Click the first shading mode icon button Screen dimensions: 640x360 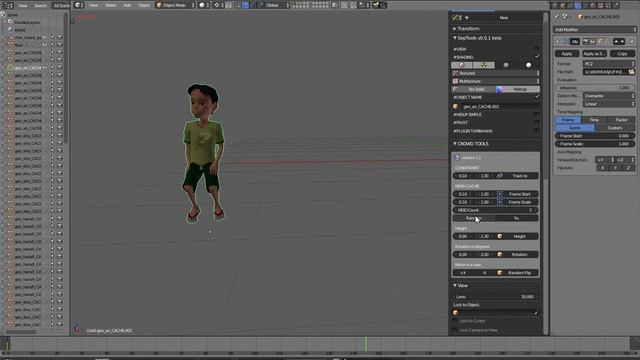point(462,65)
